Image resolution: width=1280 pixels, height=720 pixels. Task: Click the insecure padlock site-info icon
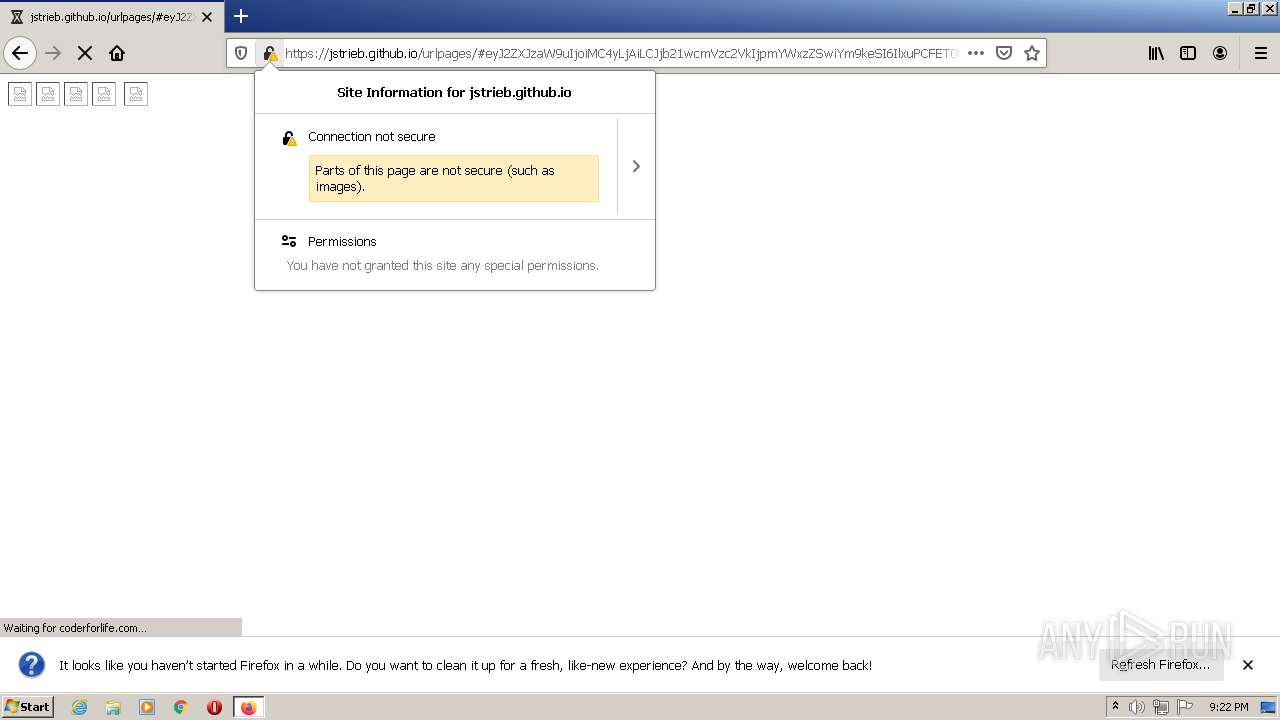pos(269,53)
